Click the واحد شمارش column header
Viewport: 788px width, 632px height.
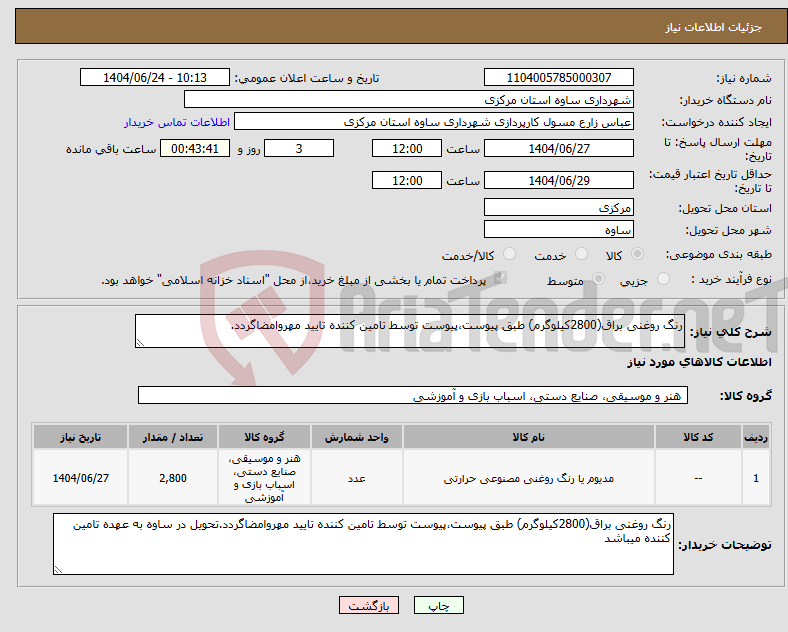point(357,437)
